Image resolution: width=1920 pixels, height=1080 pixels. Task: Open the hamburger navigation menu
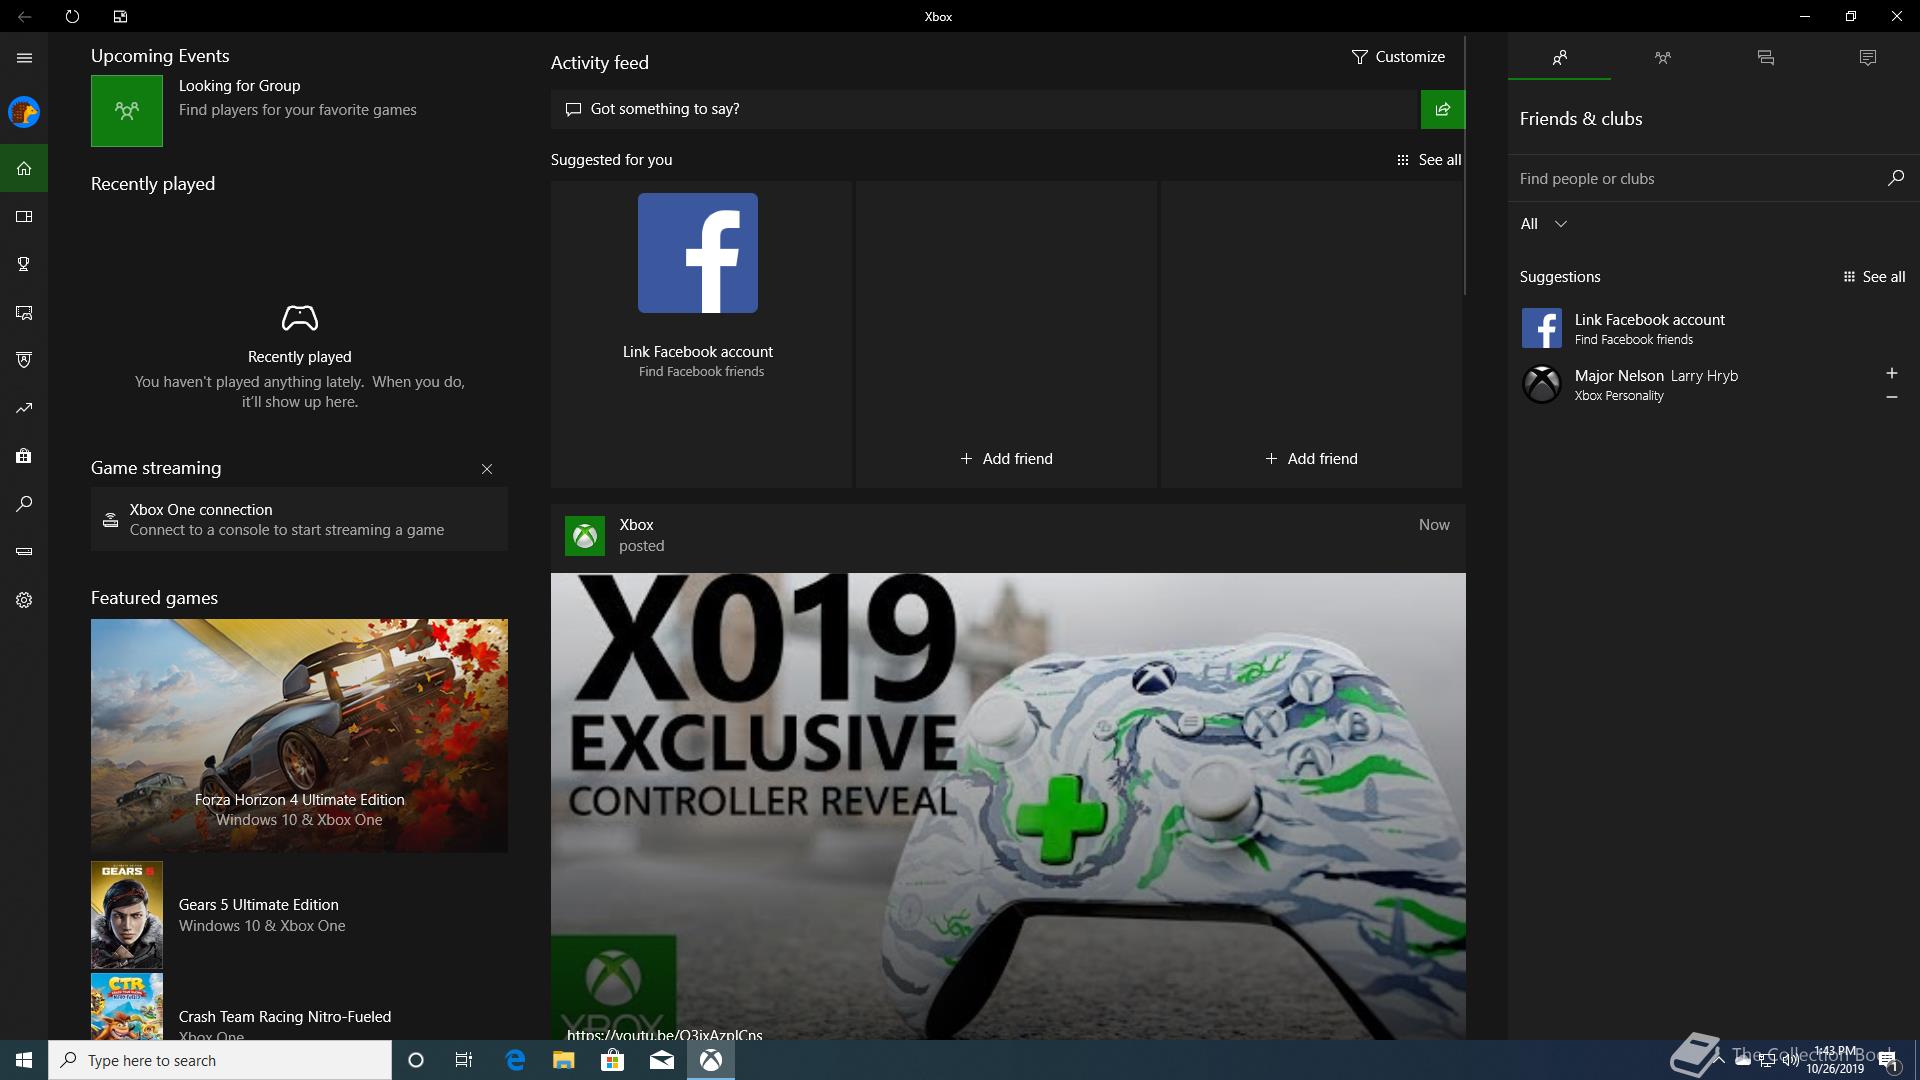click(24, 58)
